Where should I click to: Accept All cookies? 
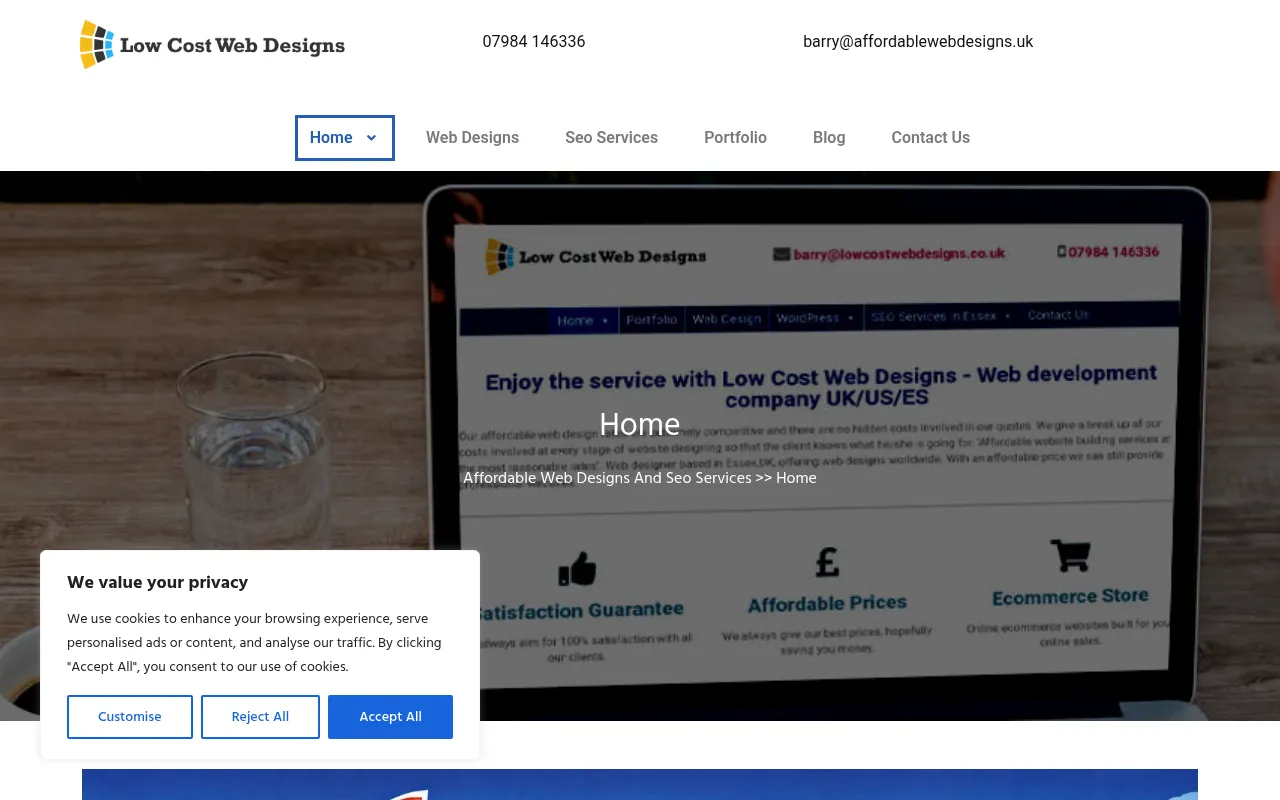(x=390, y=717)
